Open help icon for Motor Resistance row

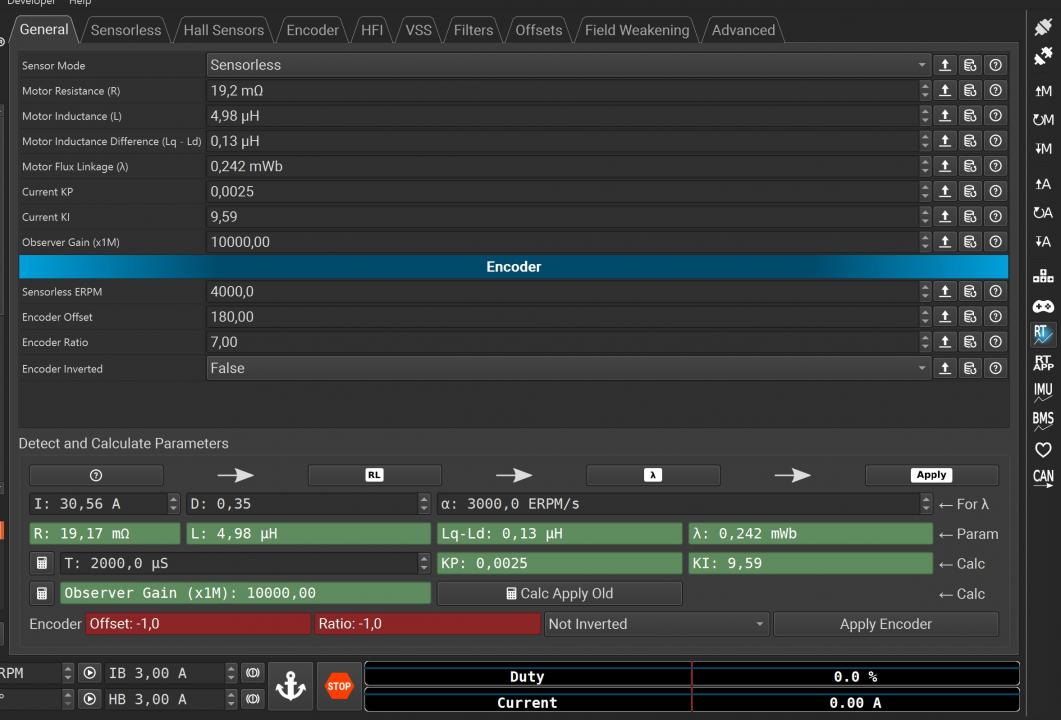pos(995,91)
